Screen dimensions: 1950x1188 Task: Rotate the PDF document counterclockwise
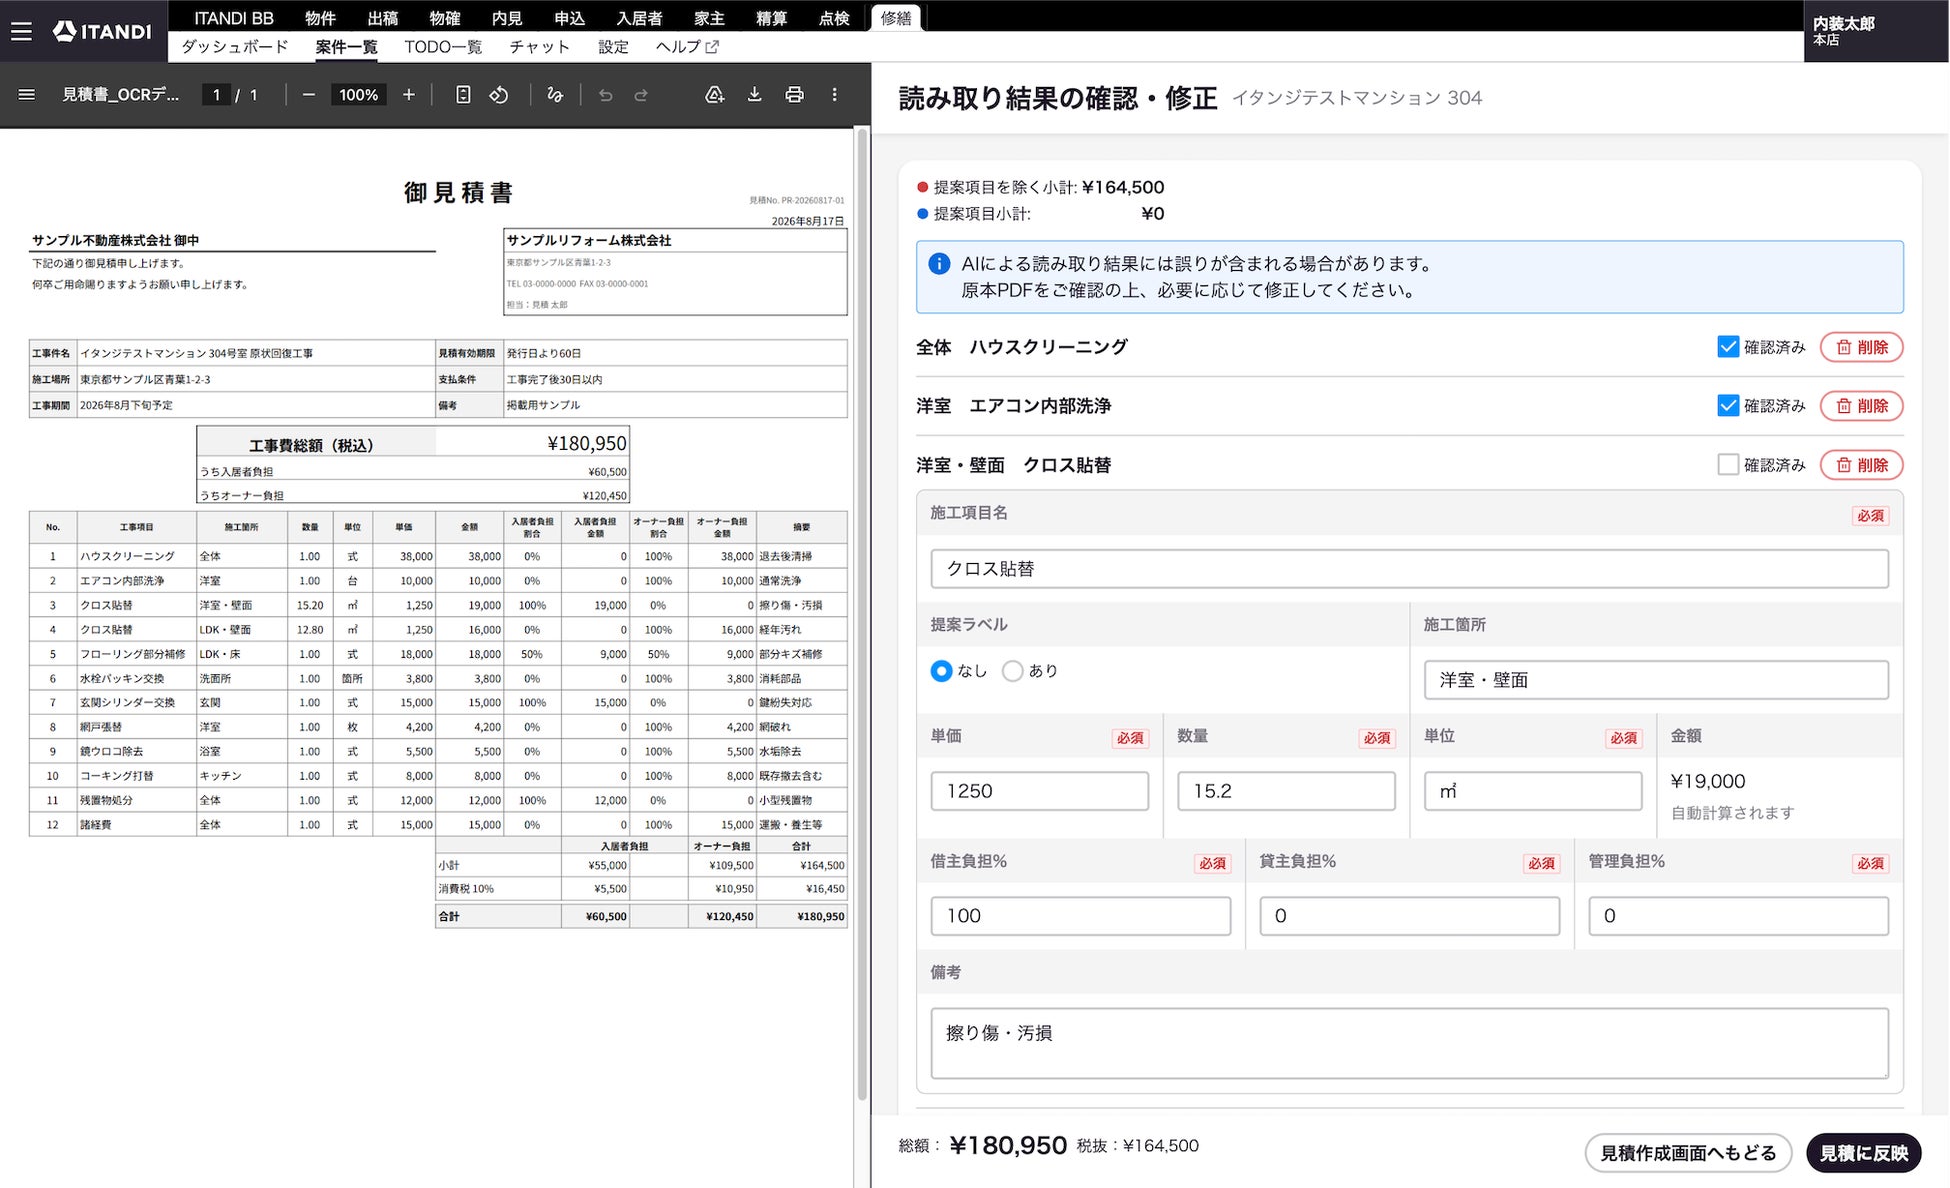point(499,95)
